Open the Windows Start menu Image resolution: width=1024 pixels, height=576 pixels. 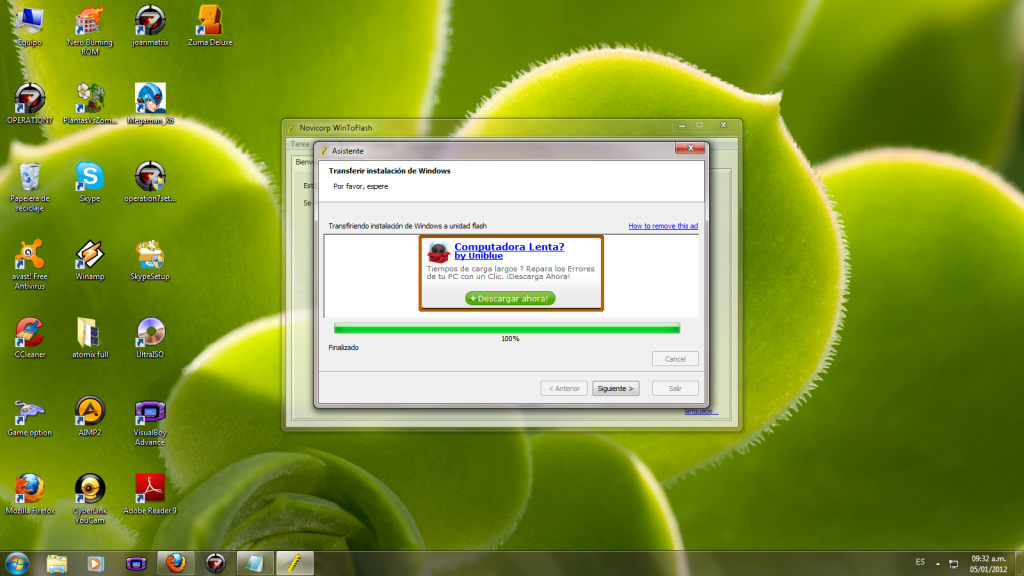(x=17, y=563)
